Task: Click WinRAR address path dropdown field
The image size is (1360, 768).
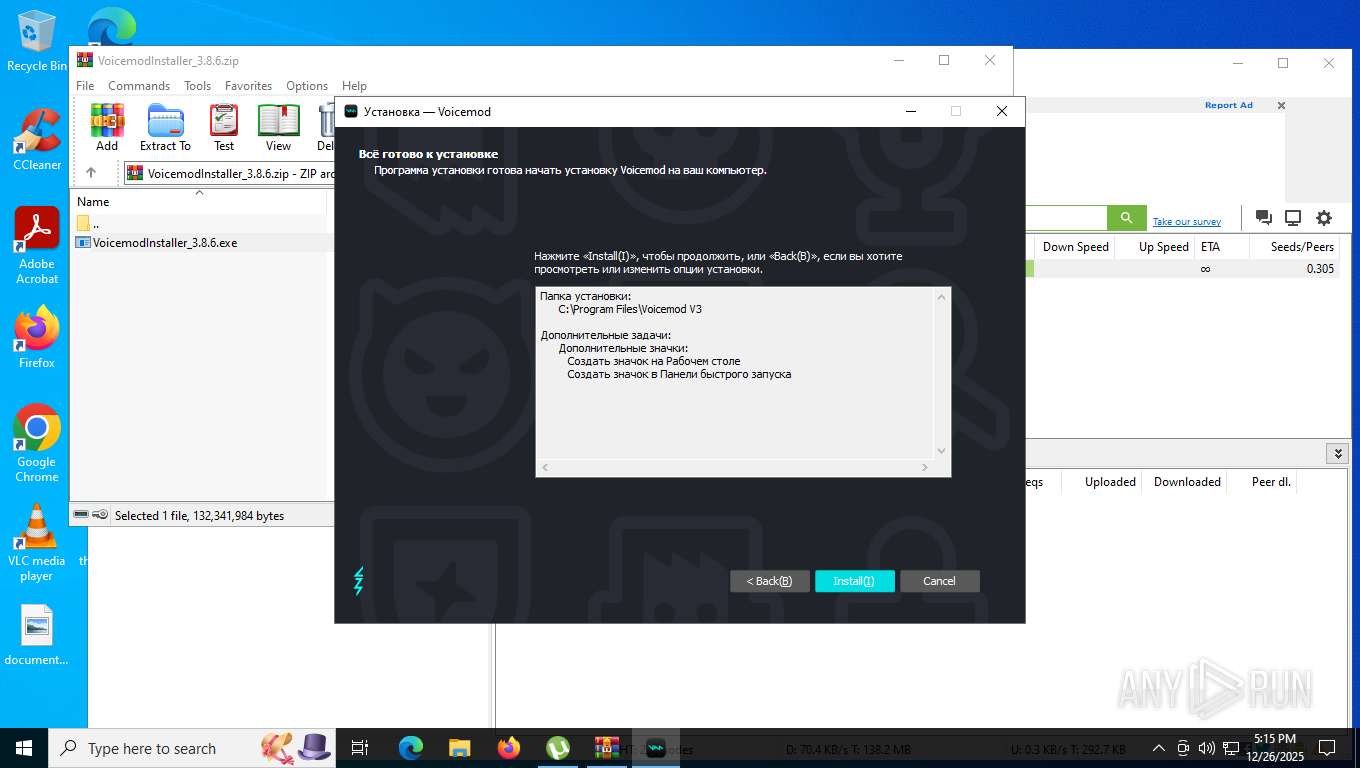Action: click(x=230, y=173)
